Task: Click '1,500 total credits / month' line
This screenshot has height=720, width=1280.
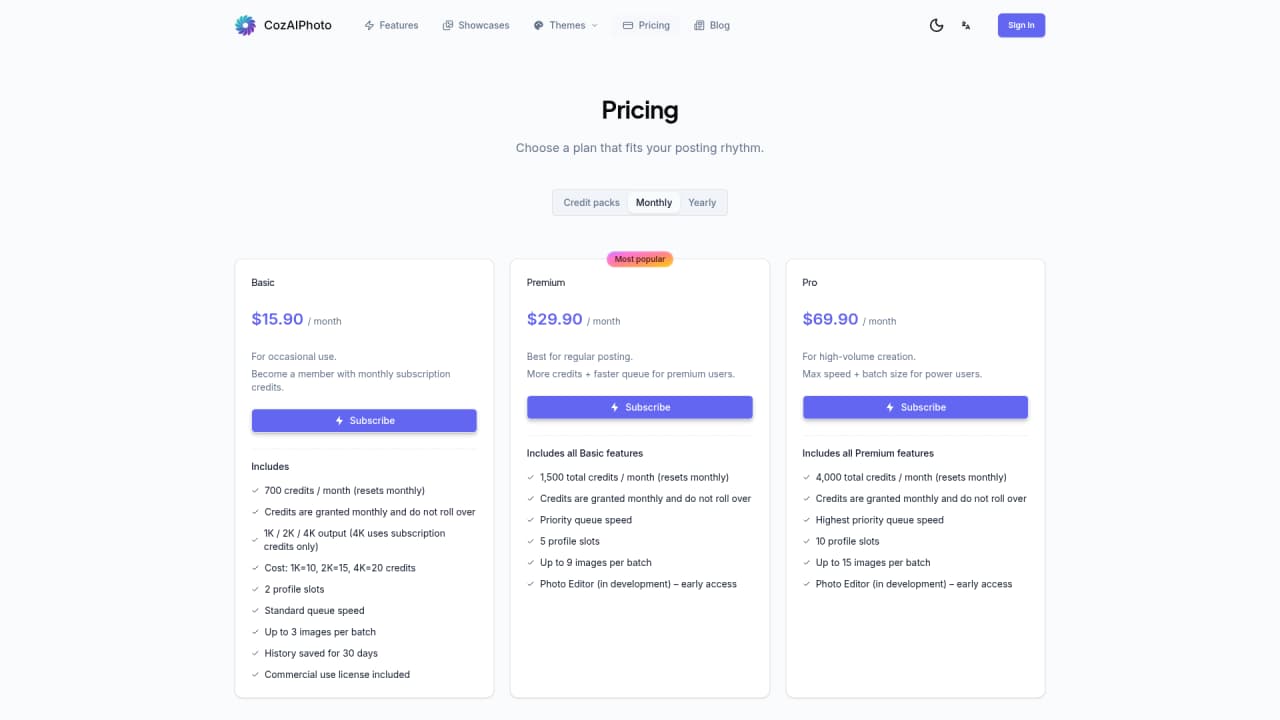Action: coord(634,477)
